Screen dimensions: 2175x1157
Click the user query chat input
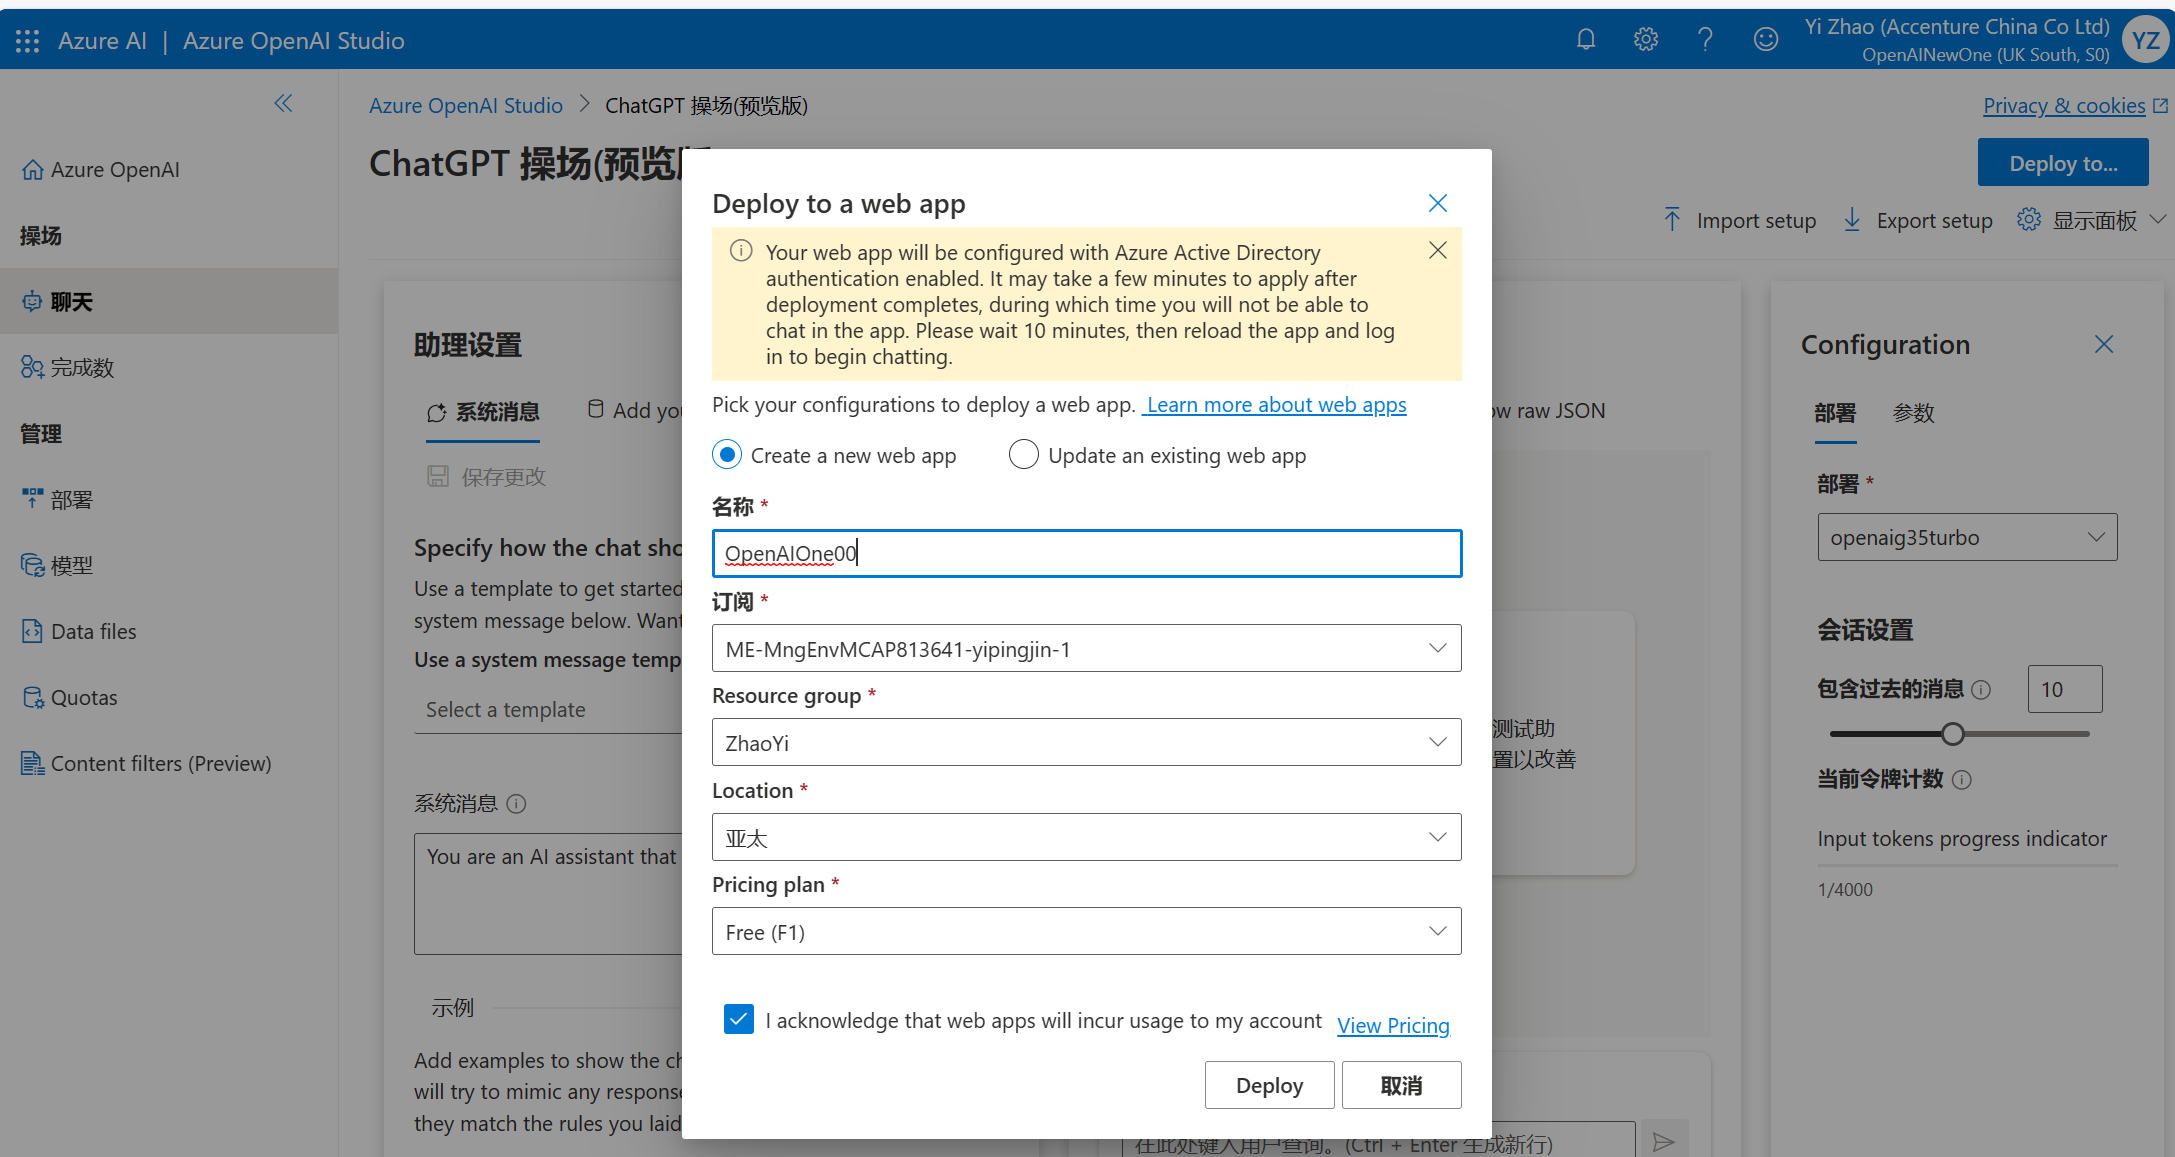click(x=1378, y=1141)
